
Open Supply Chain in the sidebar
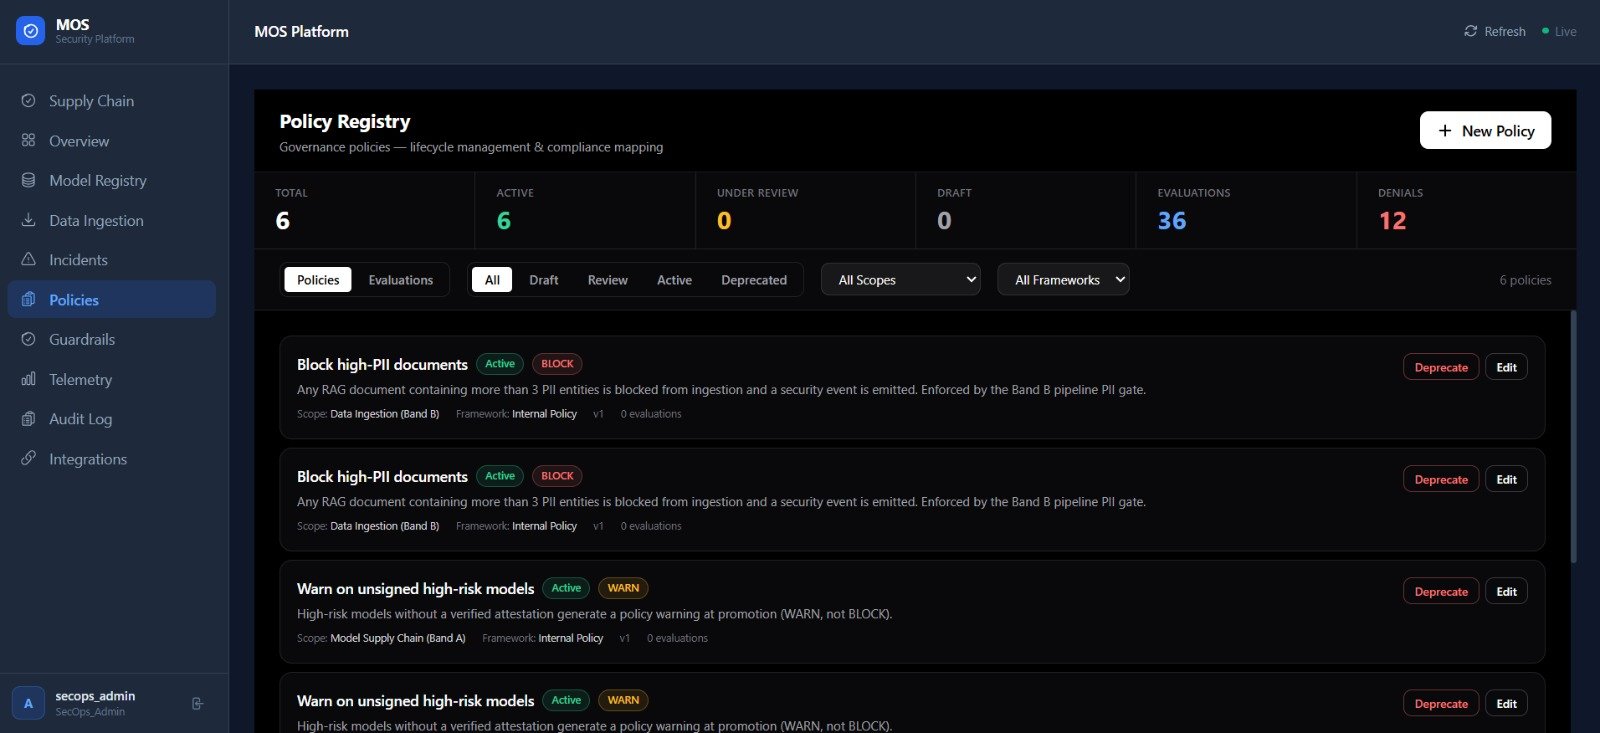click(x=111, y=101)
